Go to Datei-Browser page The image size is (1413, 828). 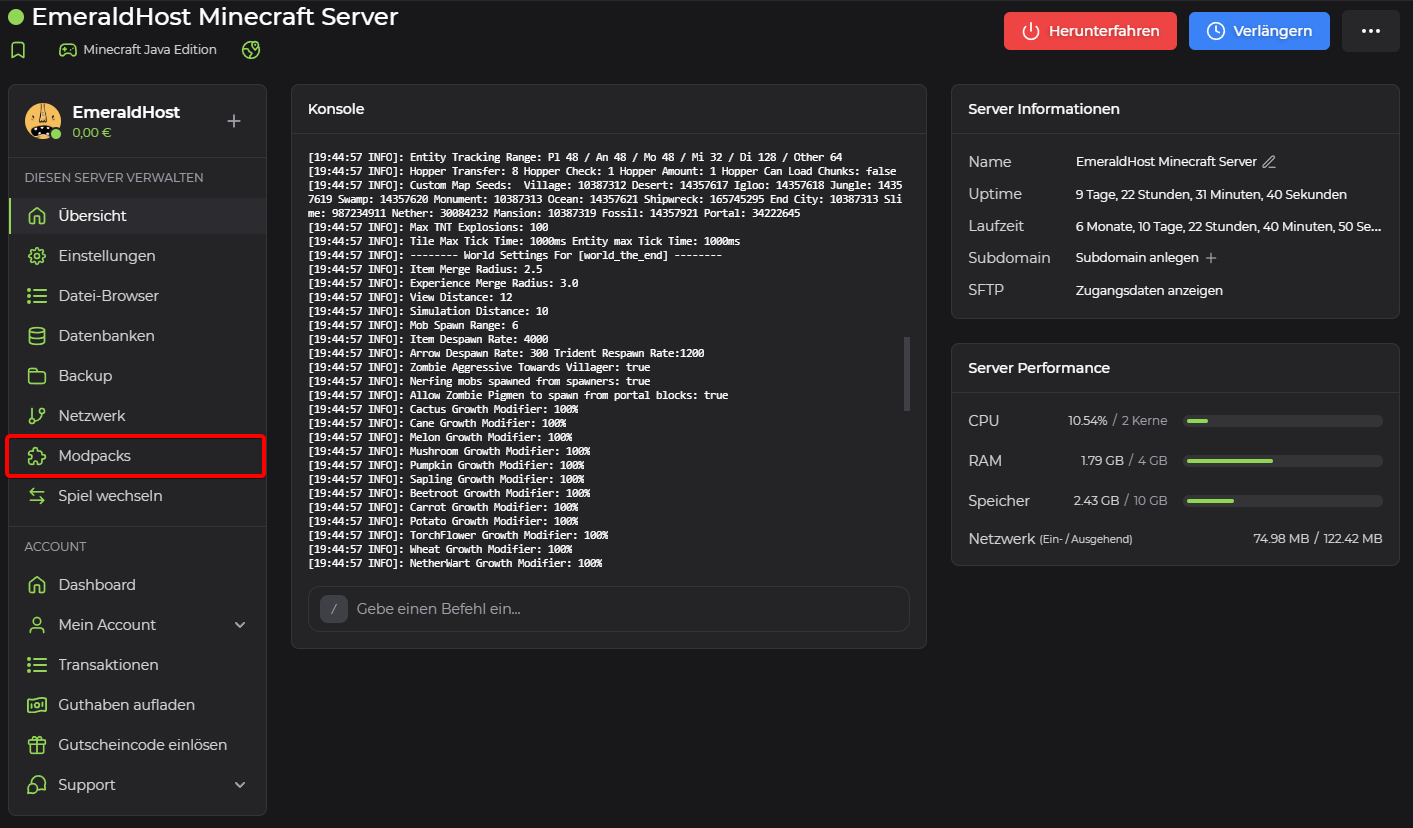108,296
